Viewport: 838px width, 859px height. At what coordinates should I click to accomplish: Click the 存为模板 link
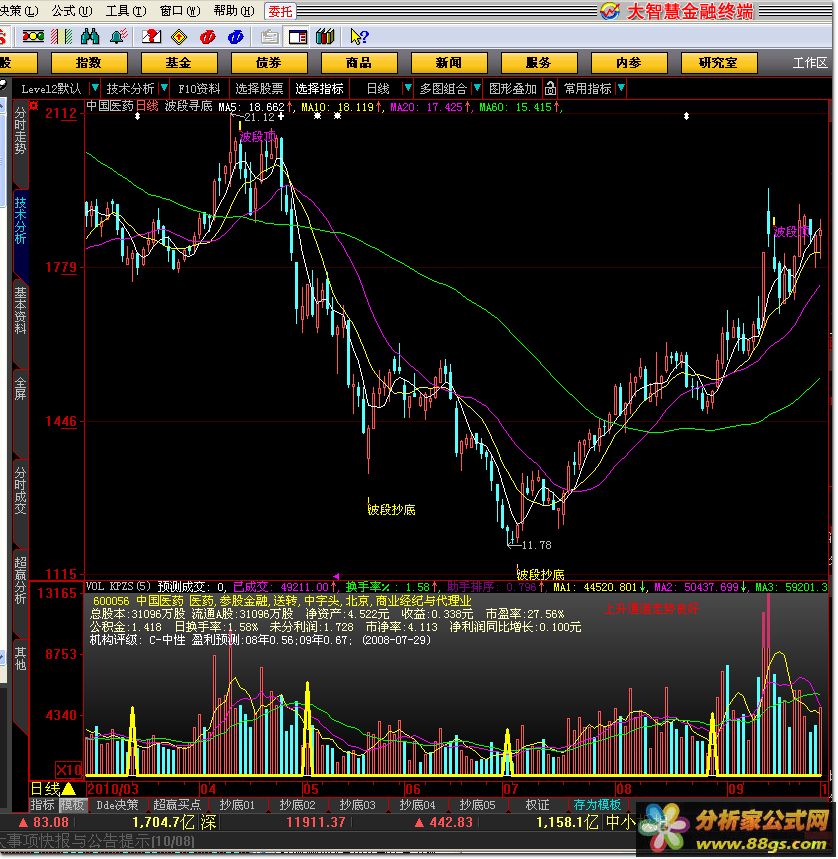pos(597,805)
